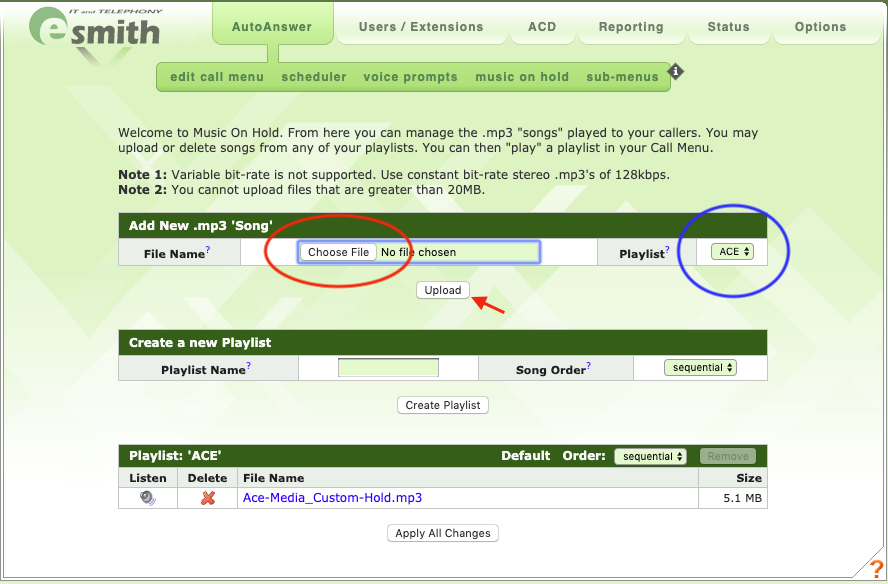The width and height of the screenshot is (888, 584).
Task: Click the Create a new Playlist heading
Action: (x=200, y=343)
